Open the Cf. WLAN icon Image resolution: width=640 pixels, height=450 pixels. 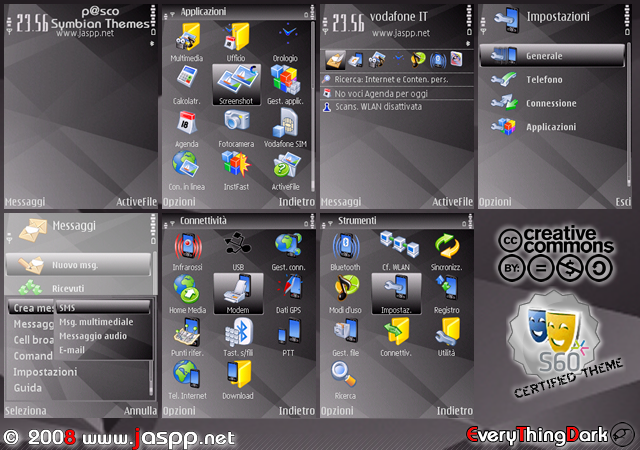click(x=399, y=244)
